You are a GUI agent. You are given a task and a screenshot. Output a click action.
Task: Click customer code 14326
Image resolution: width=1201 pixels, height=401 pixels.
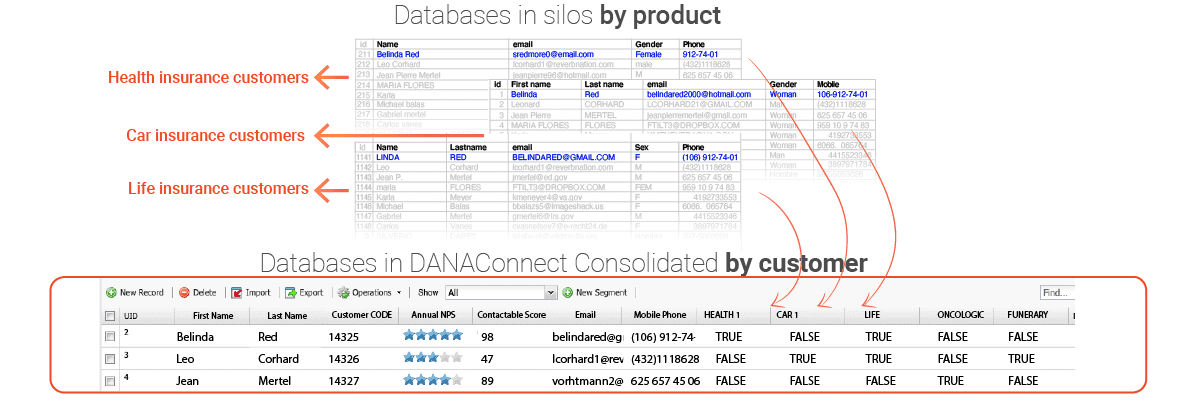coord(345,360)
